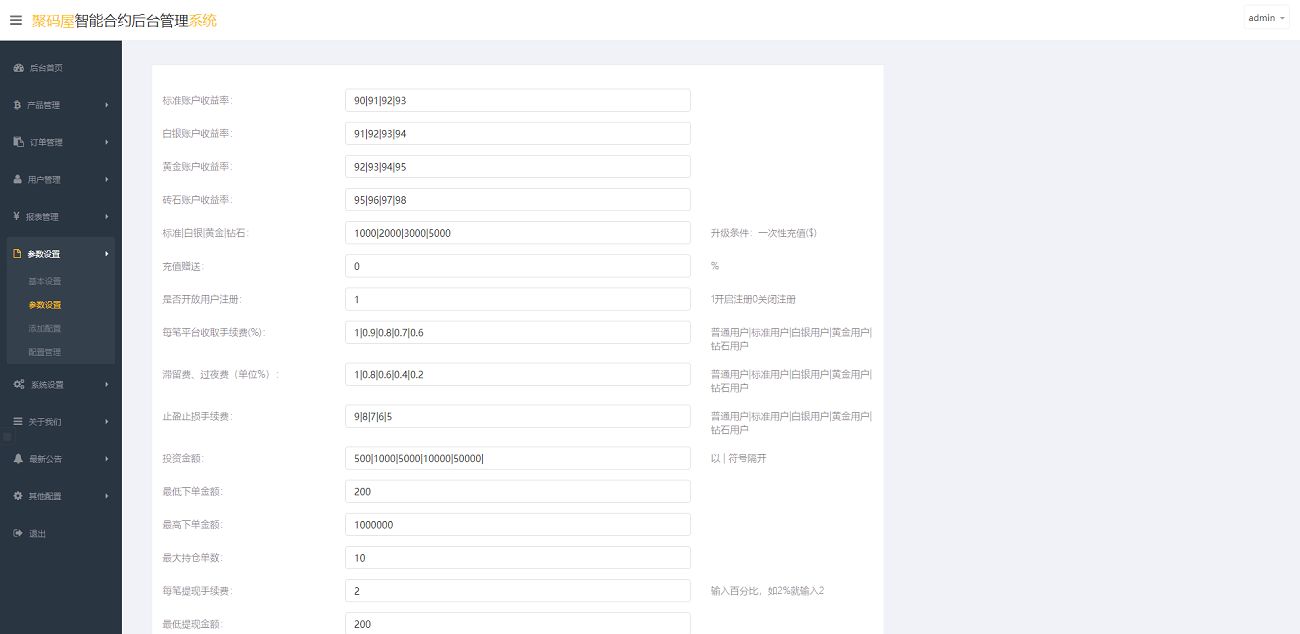The height and width of the screenshot is (634, 1300).
Task: Collapse the 参数设置 menu arrow
Action: click(x=106, y=254)
